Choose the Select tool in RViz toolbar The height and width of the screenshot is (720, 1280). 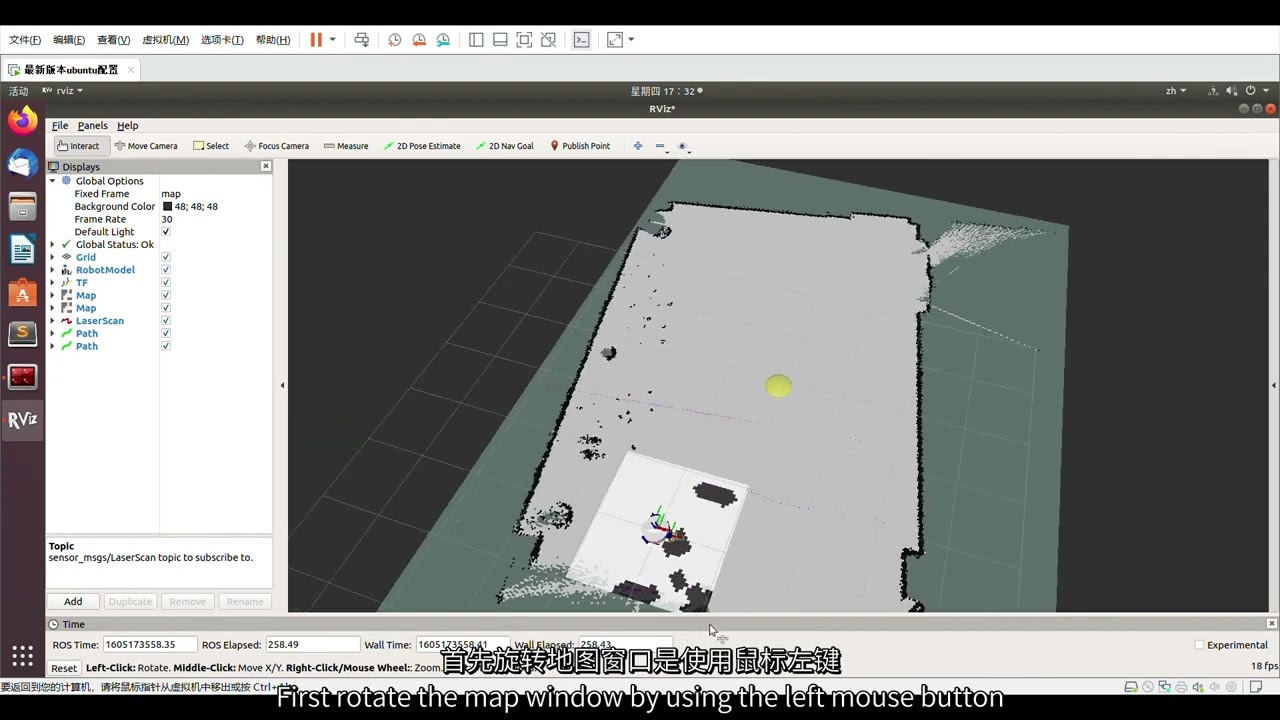[211, 146]
